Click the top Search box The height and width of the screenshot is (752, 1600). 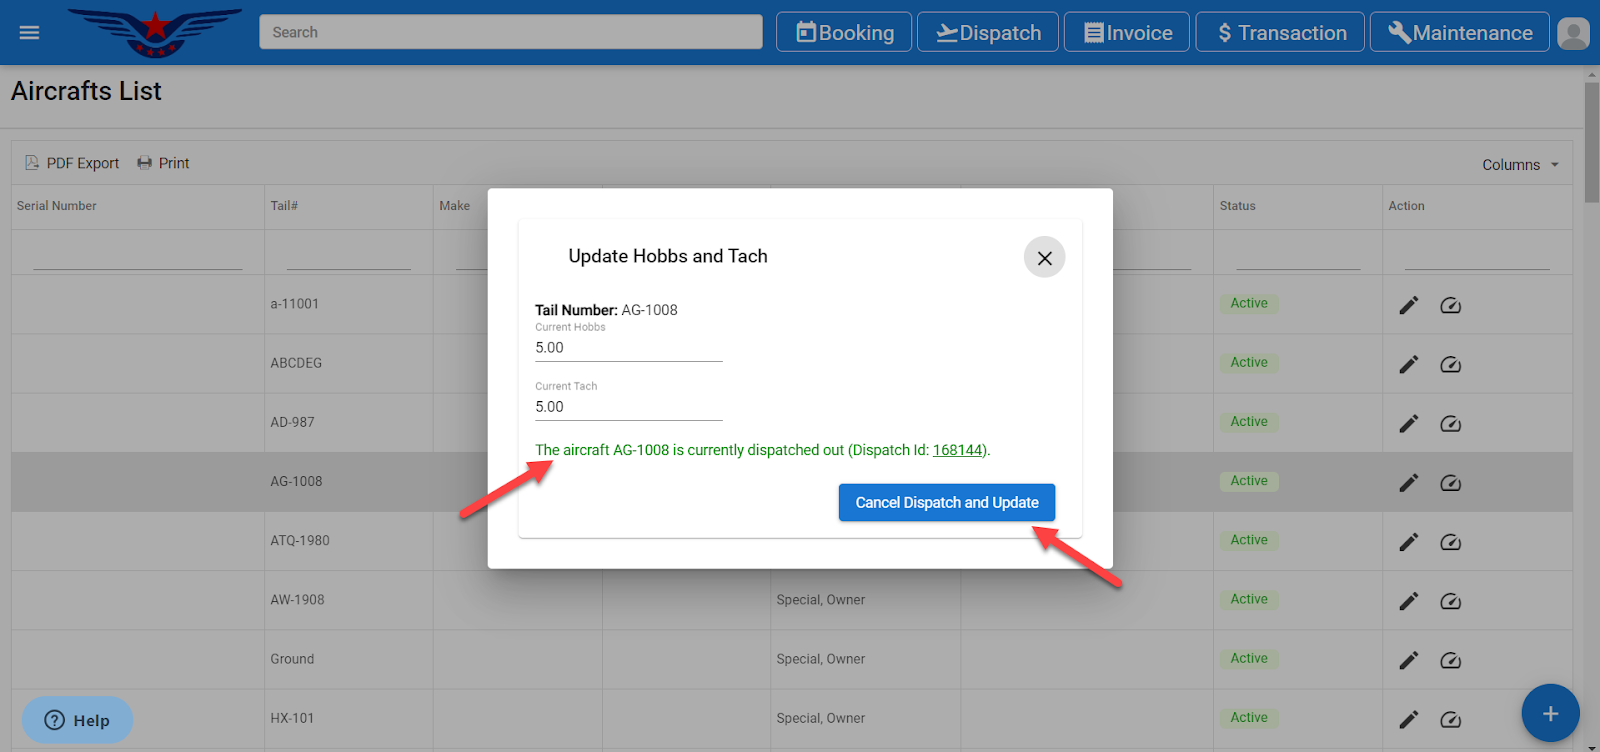pyautogui.click(x=510, y=32)
